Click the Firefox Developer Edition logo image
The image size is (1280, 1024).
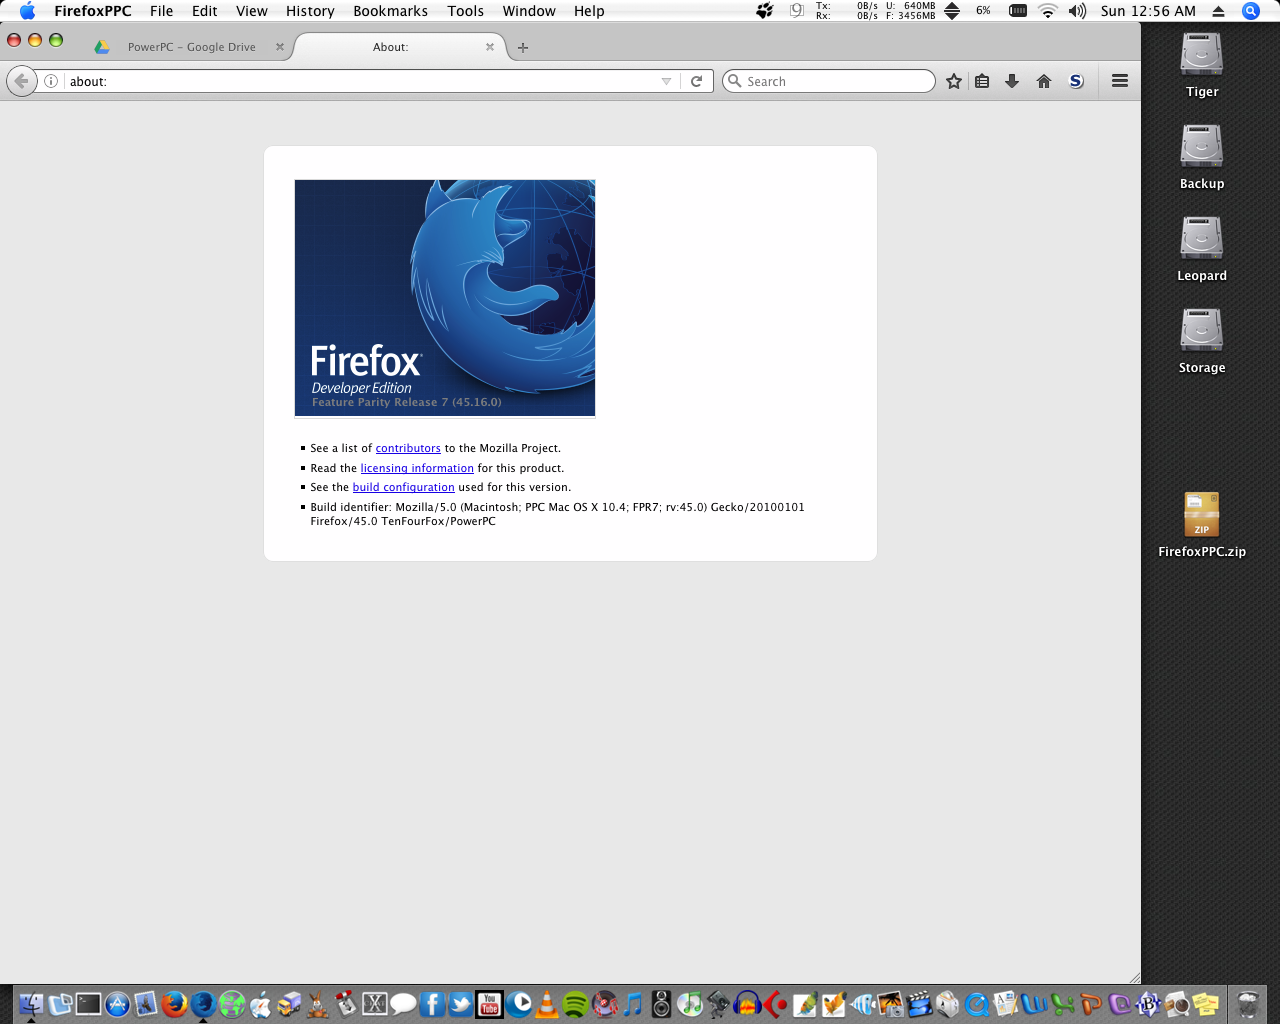tap(445, 298)
